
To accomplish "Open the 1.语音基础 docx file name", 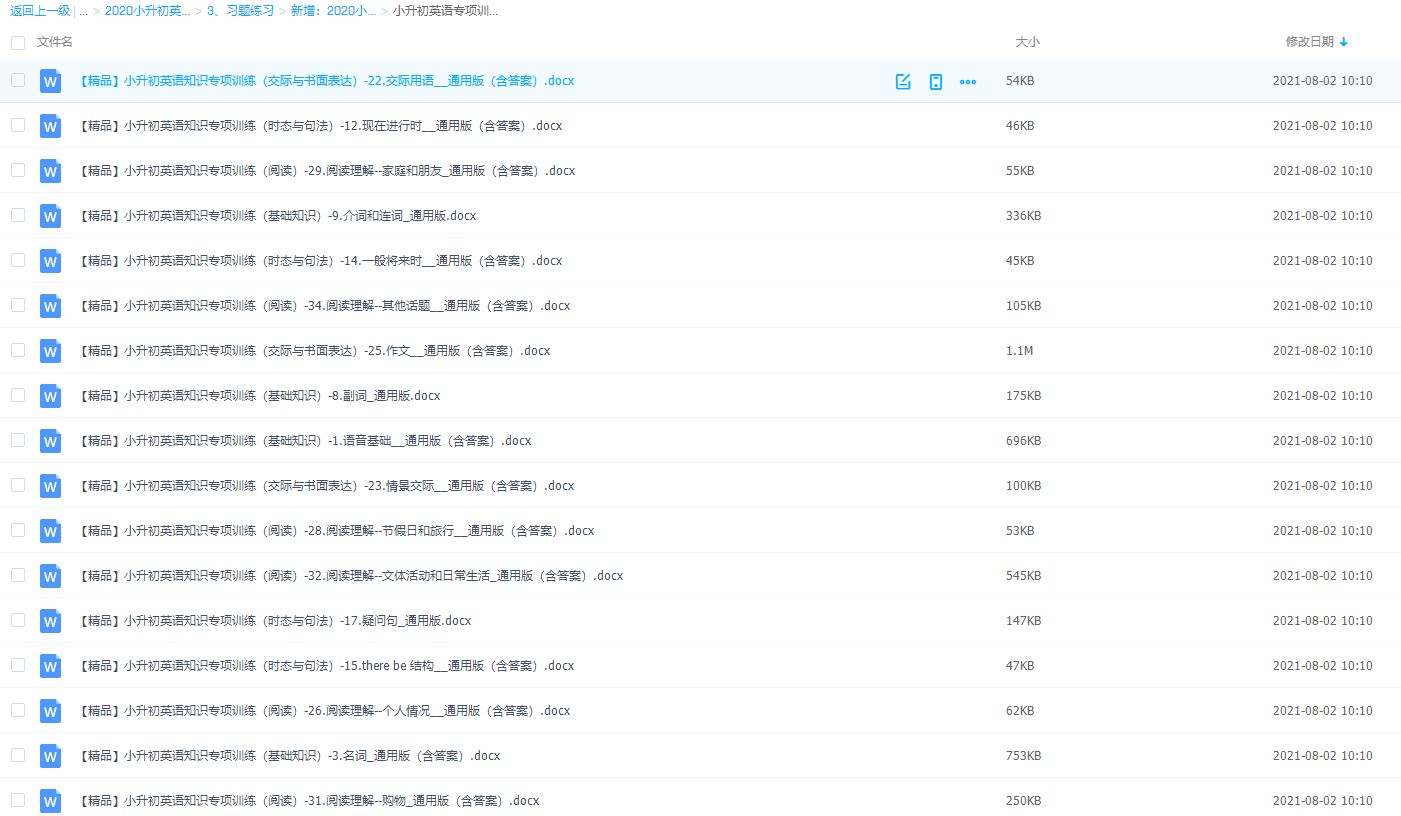I will coord(305,441).
